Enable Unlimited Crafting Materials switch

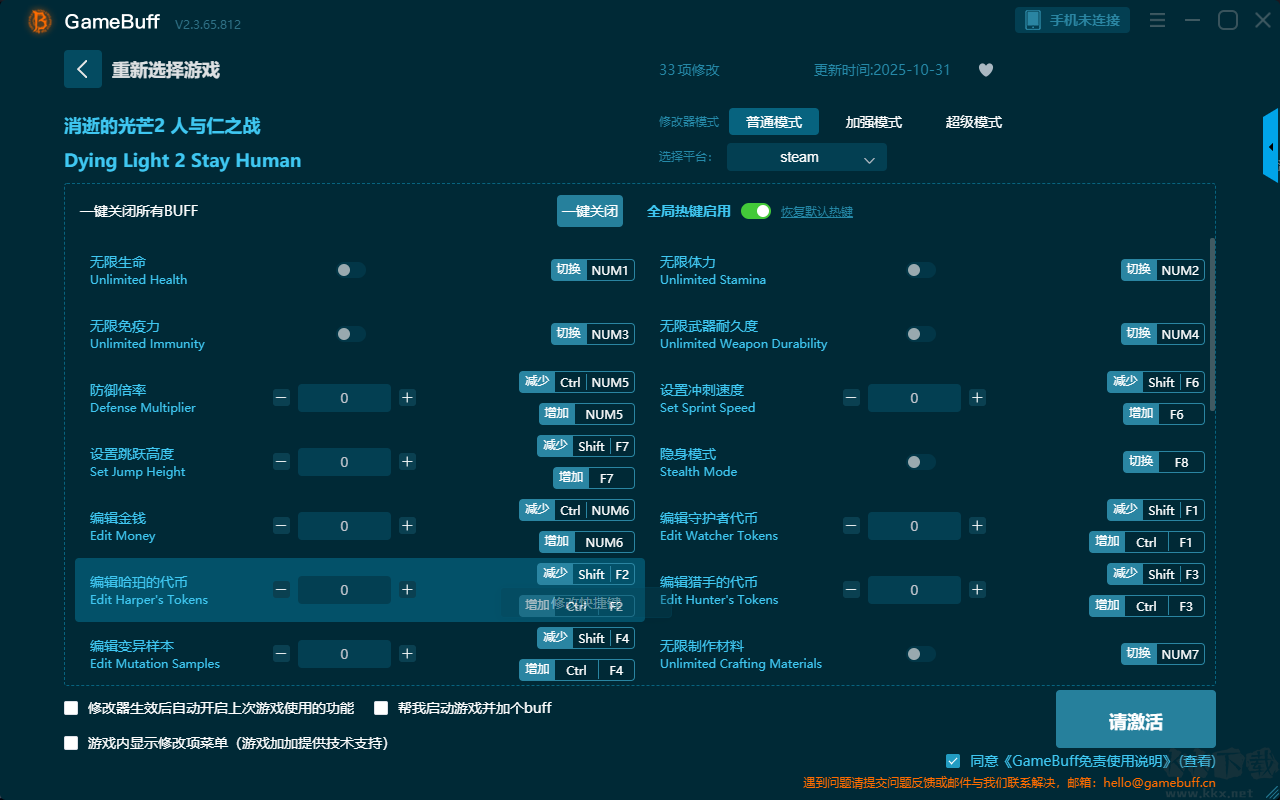pos(921,654)
